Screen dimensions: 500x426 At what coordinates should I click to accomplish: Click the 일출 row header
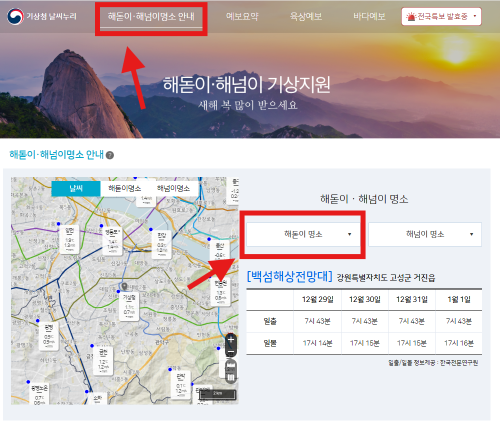pyautogui.click(x=270, y=321)
